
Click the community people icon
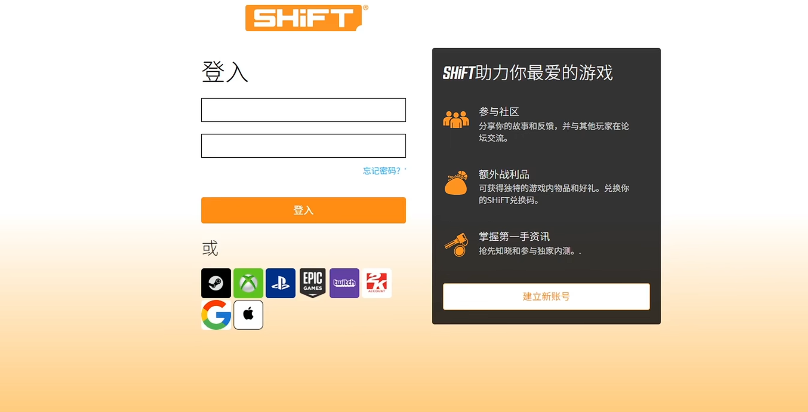tap(456, 119)
